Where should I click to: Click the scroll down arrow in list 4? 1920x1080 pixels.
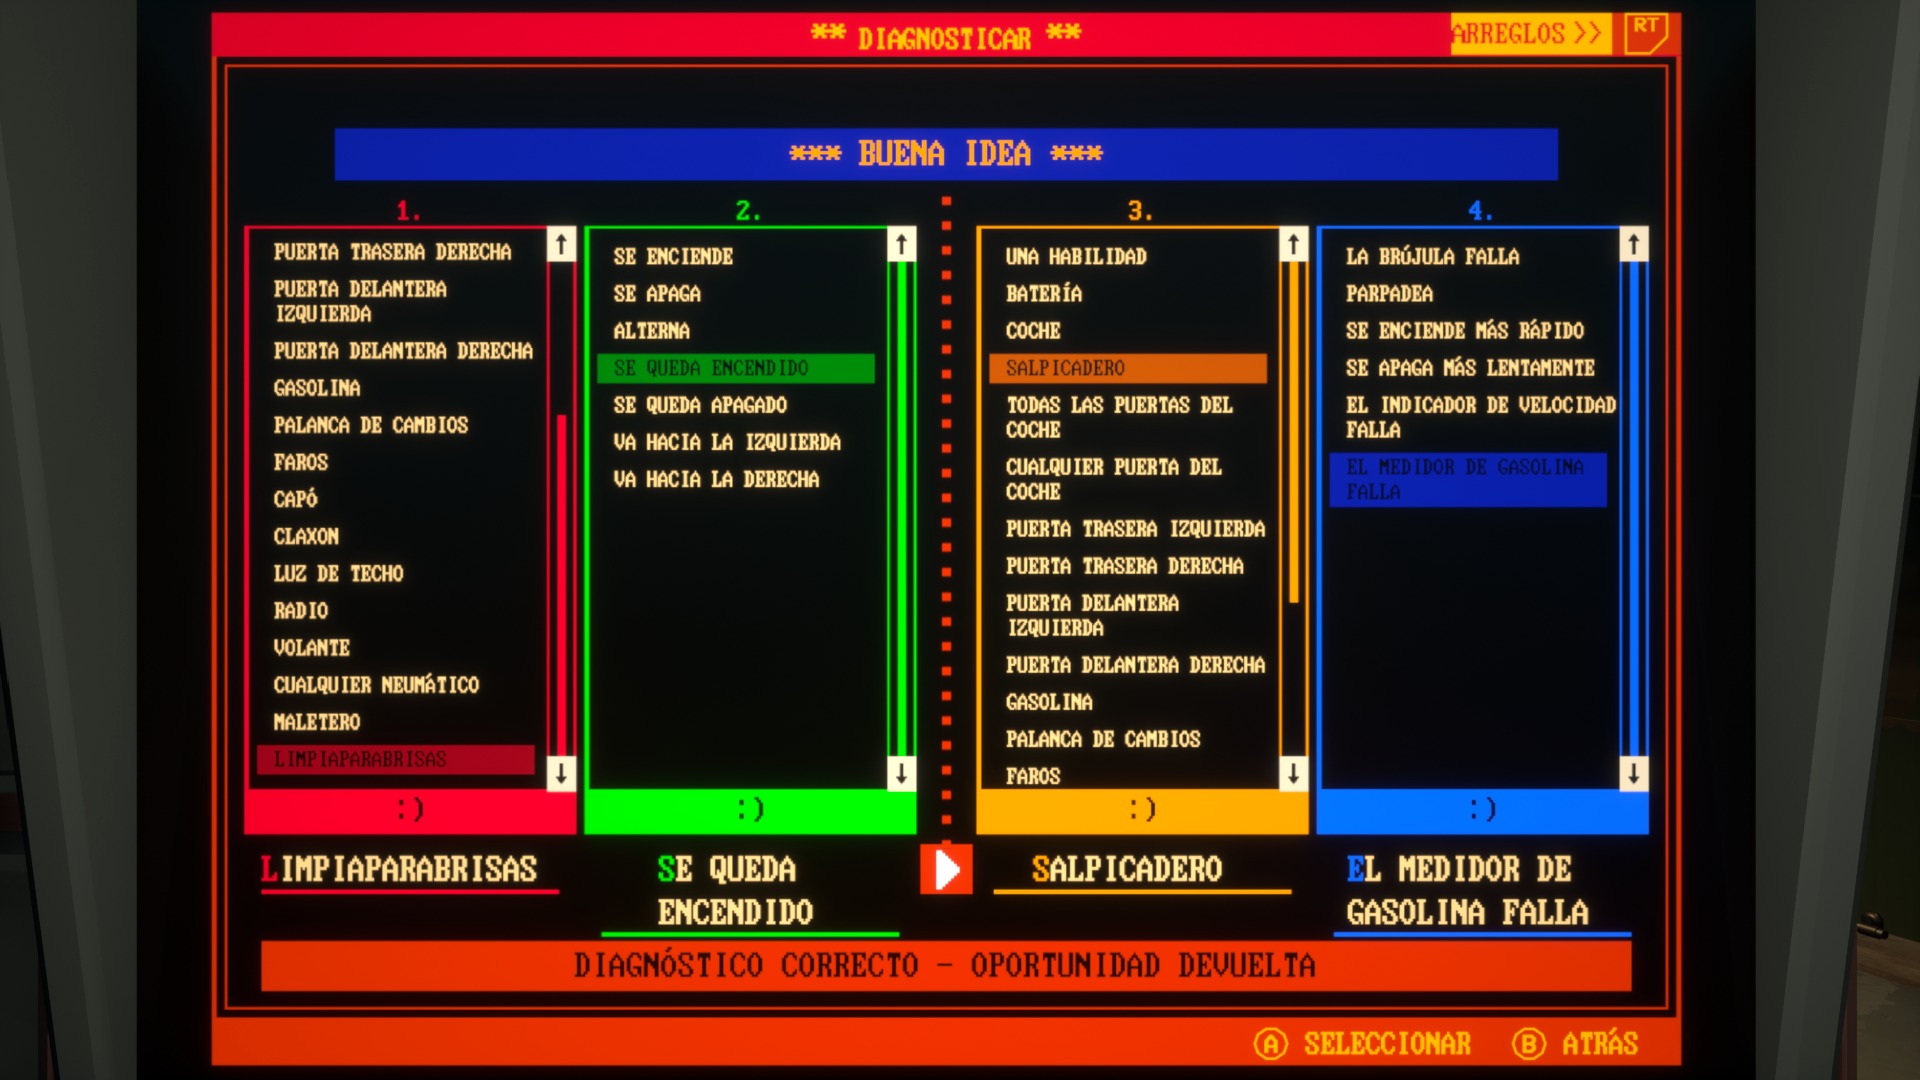click(x=1633, y=772)
